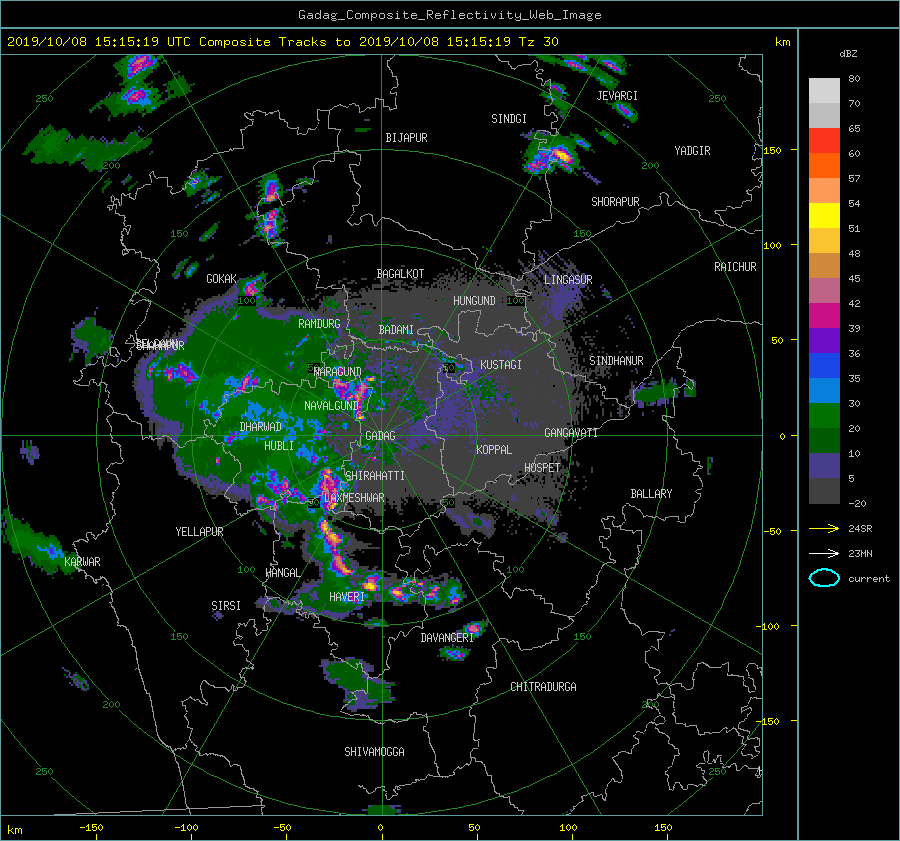Click the GOKAK city label
The width and height of the screenshot is (900, 841).
[221, 279]
